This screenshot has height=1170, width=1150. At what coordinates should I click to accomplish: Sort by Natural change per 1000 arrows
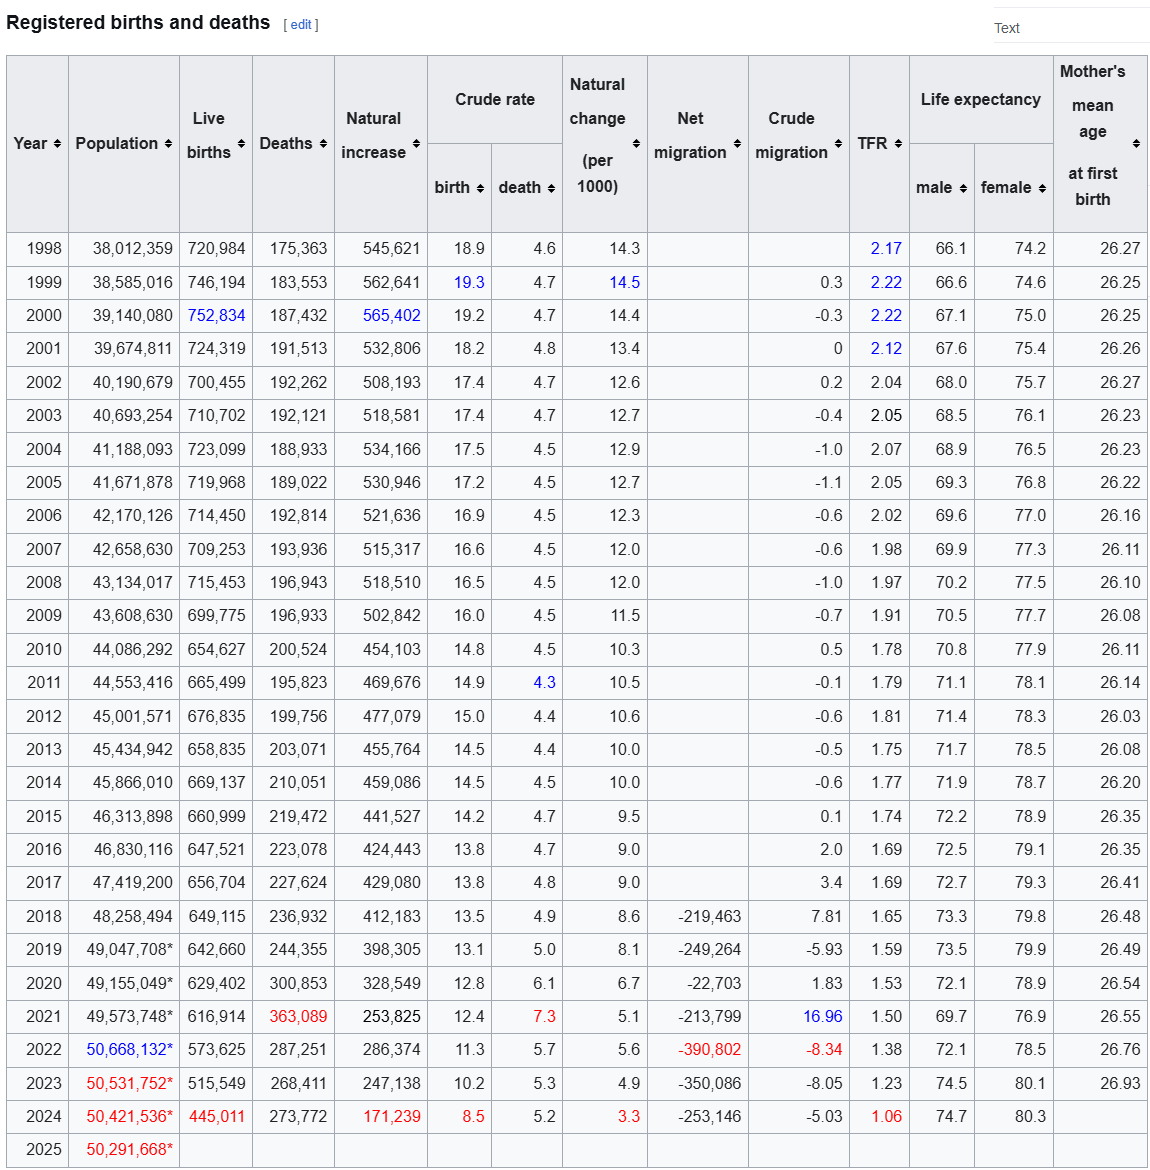(636, 143)
